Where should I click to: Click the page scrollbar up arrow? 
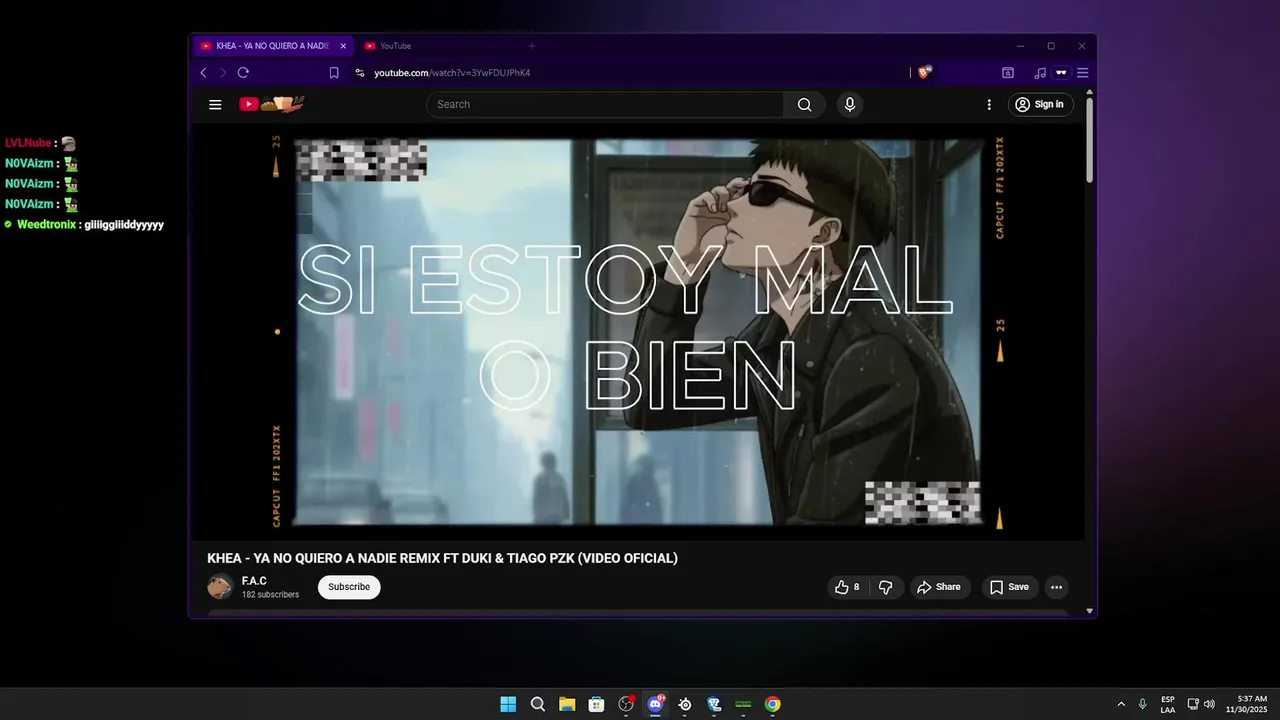click(1090, 92)
